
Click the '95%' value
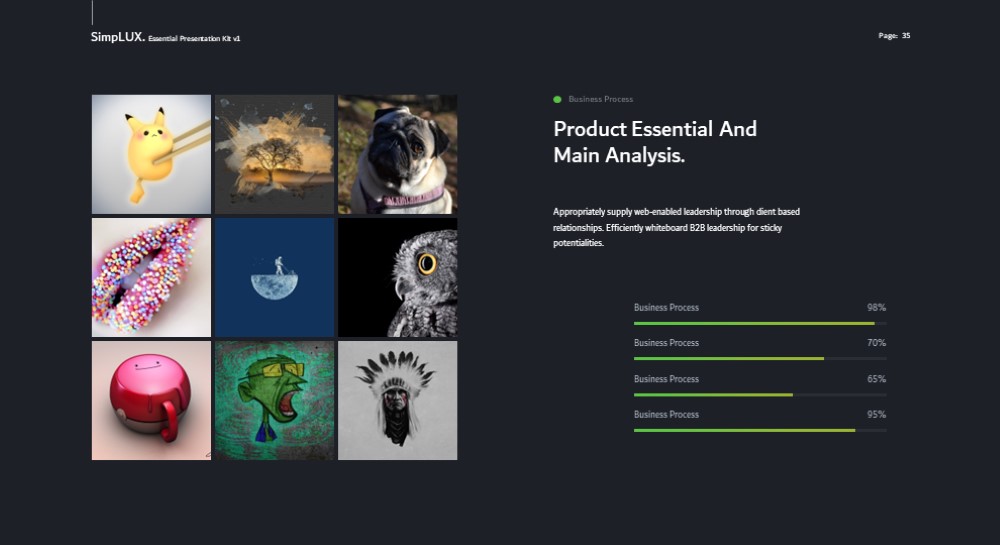coord(876,414)
